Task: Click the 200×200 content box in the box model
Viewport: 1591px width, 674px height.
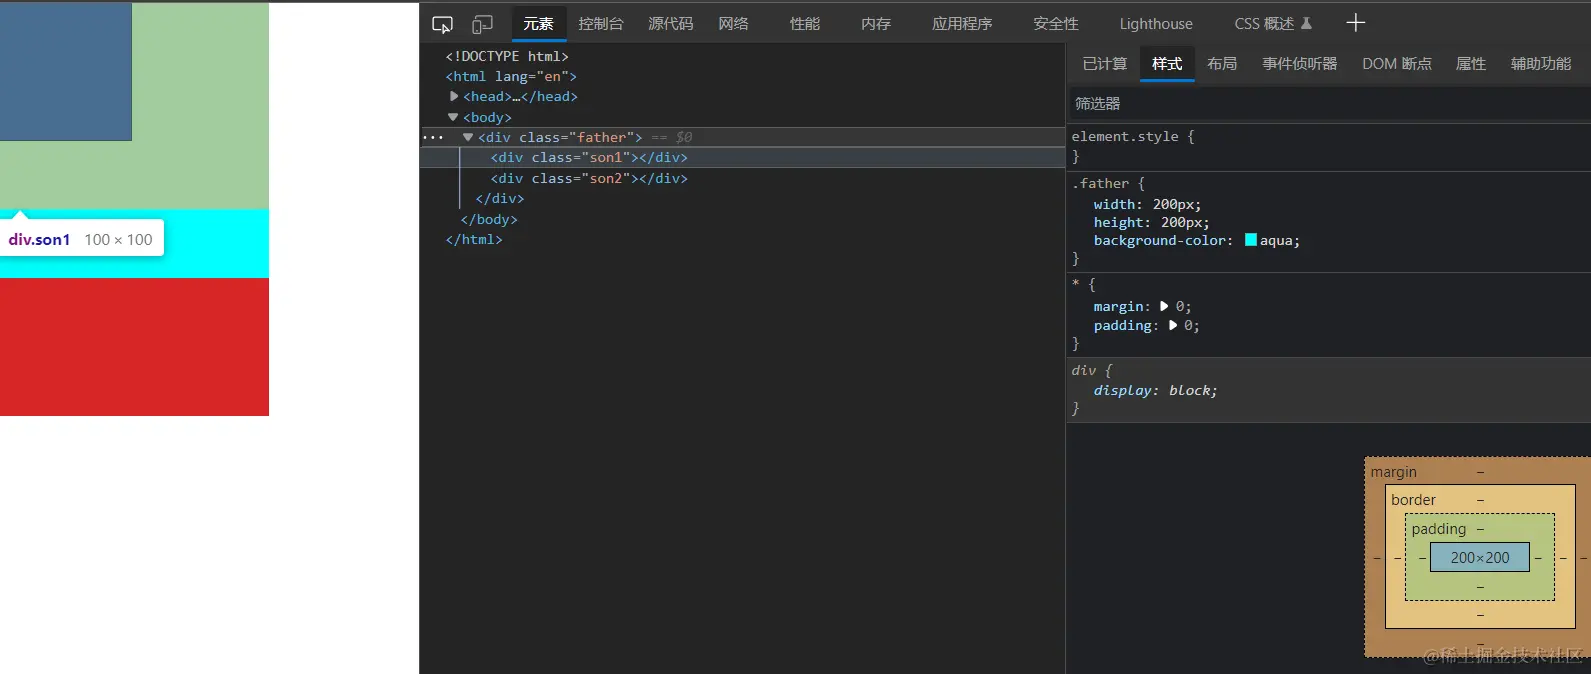Action: 1479,558
